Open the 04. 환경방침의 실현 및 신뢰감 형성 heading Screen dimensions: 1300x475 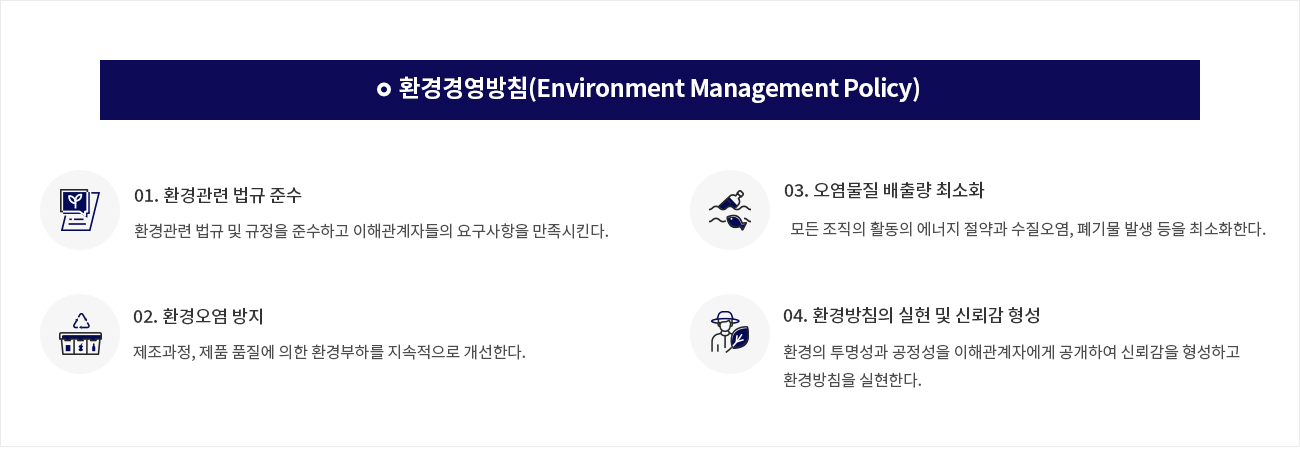point(911,316)
